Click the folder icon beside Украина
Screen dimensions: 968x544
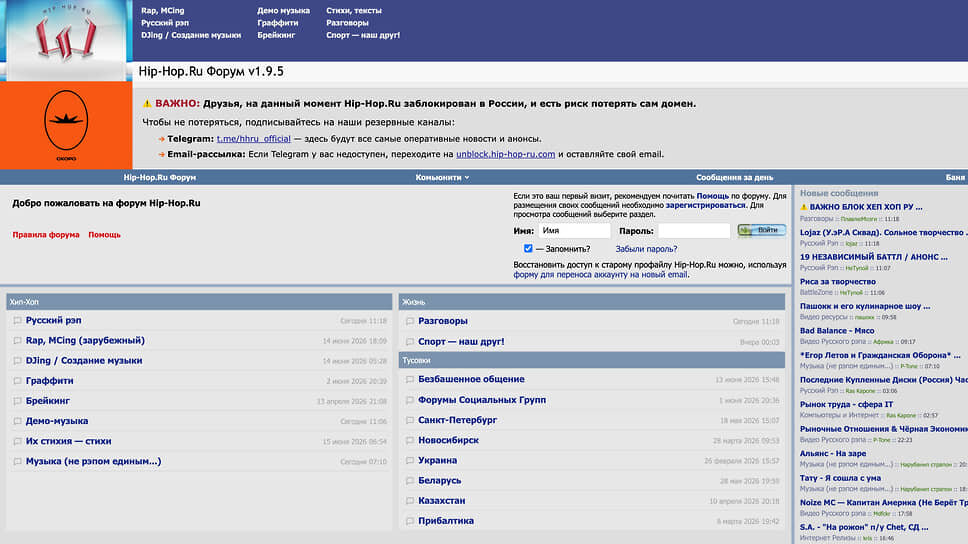(x=410, y=461)
